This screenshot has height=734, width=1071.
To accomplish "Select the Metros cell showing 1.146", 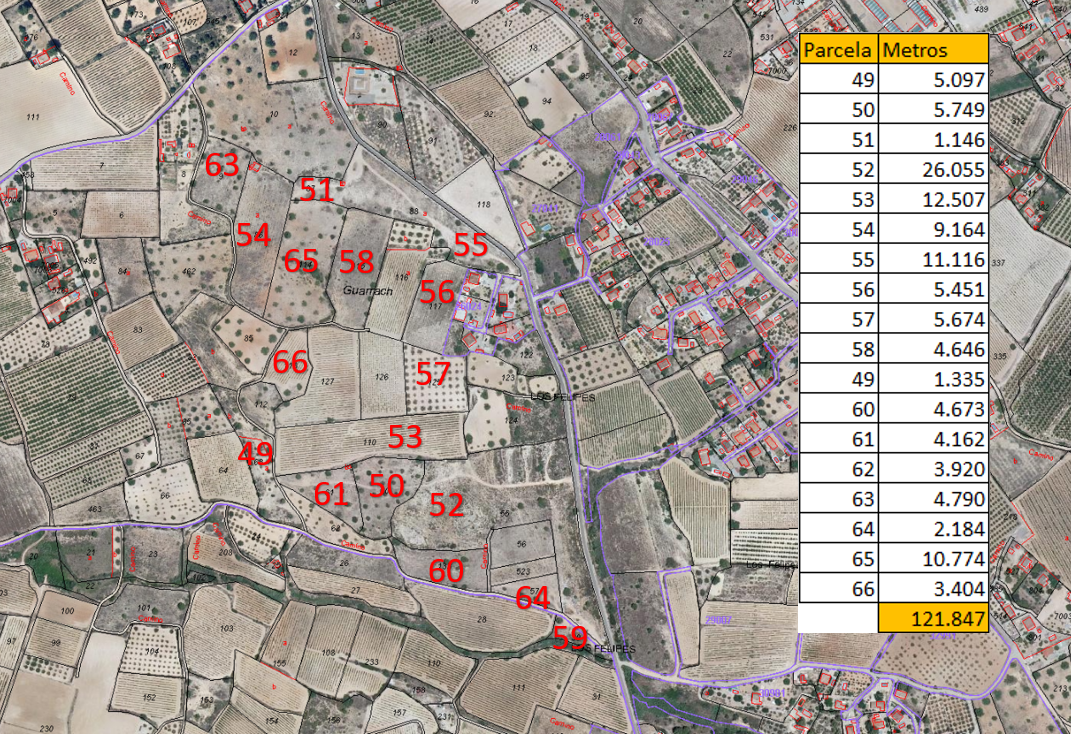I will 933,140.
